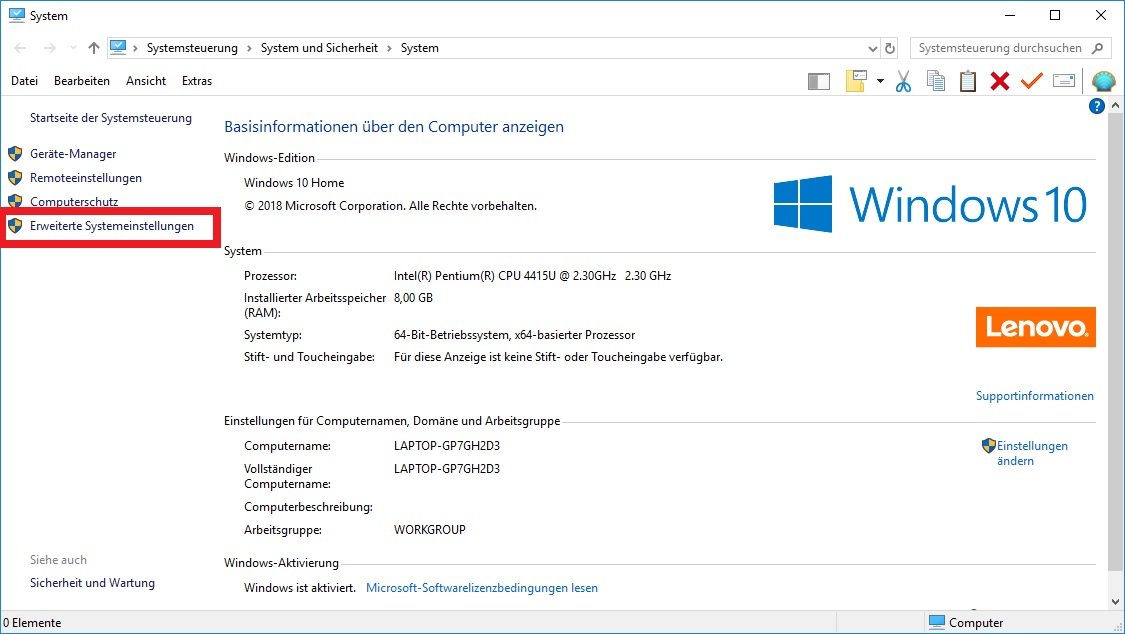Click 'Windows 10 Home' edition text
The image size is (1125, 634).
click(294, 183)
